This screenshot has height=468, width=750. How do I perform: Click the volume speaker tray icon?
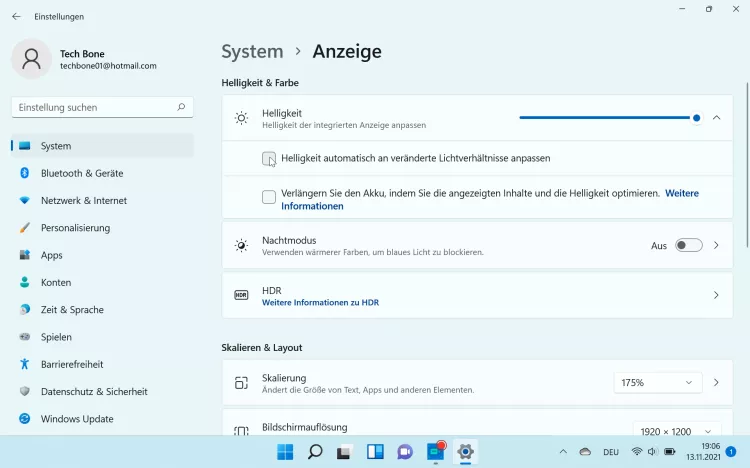click(652, 451)
